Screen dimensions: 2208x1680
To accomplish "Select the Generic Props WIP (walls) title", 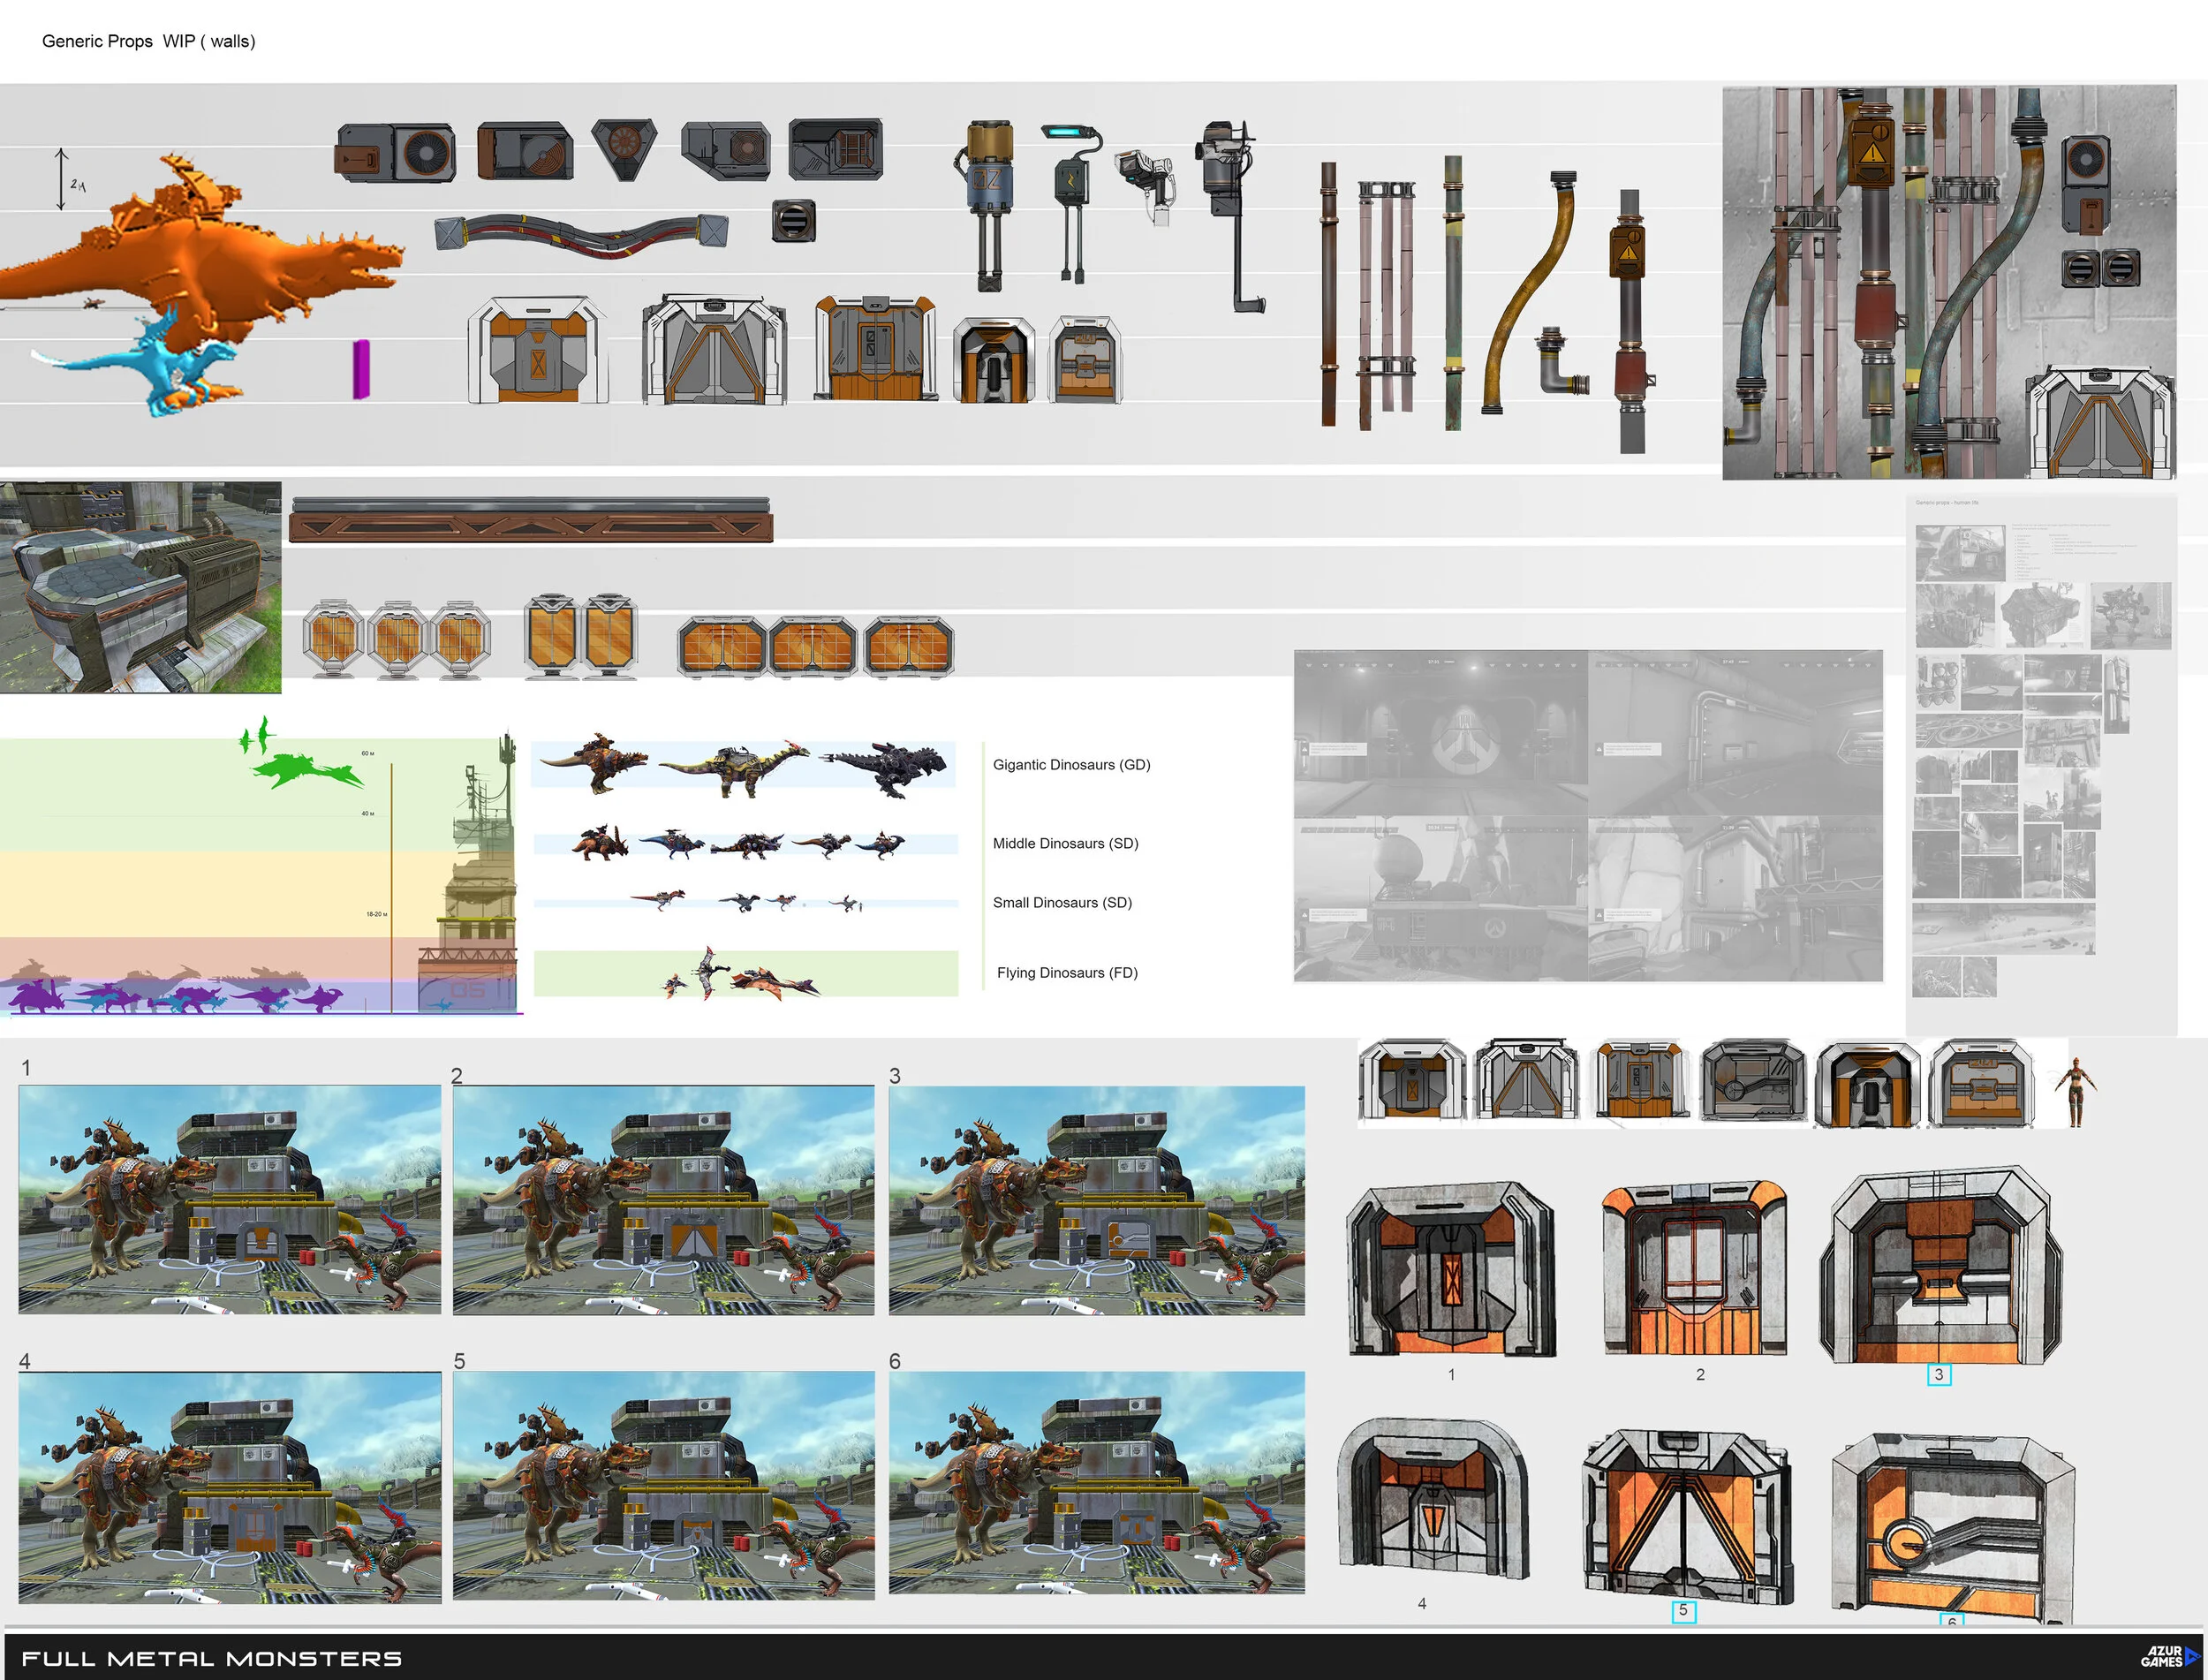I will (x=150, y=42).
